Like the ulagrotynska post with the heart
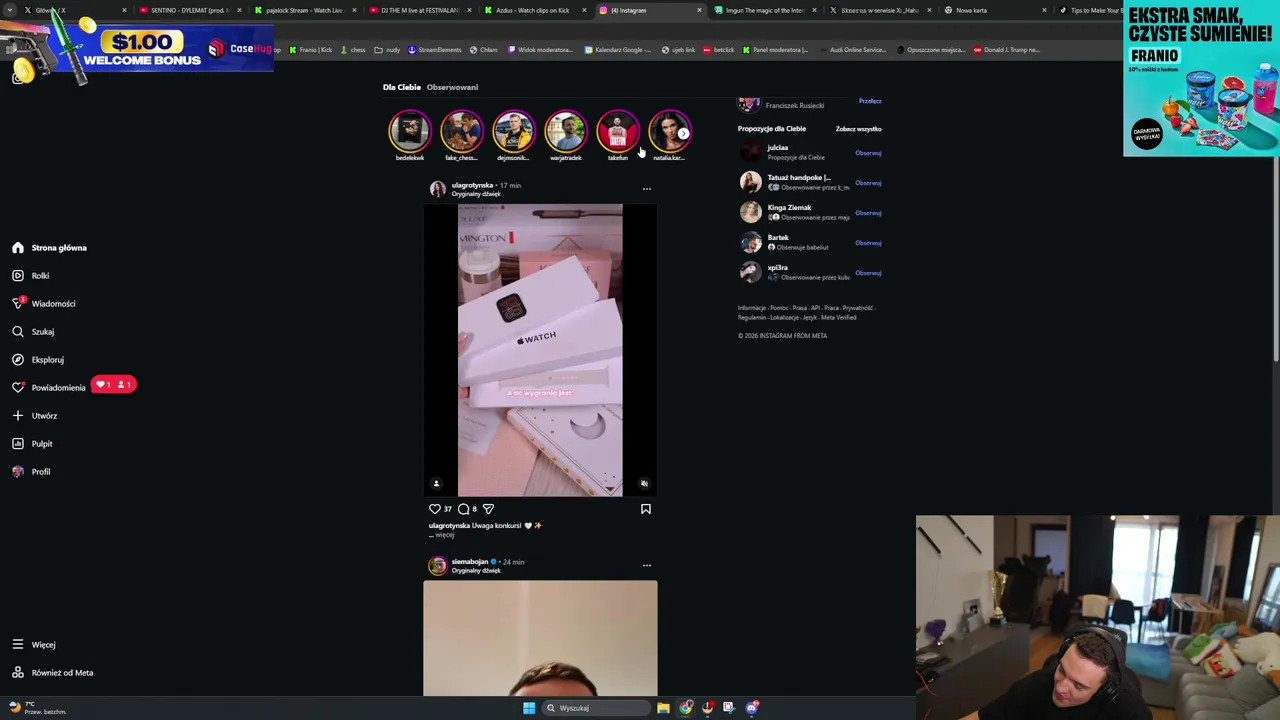 (435, 509)
